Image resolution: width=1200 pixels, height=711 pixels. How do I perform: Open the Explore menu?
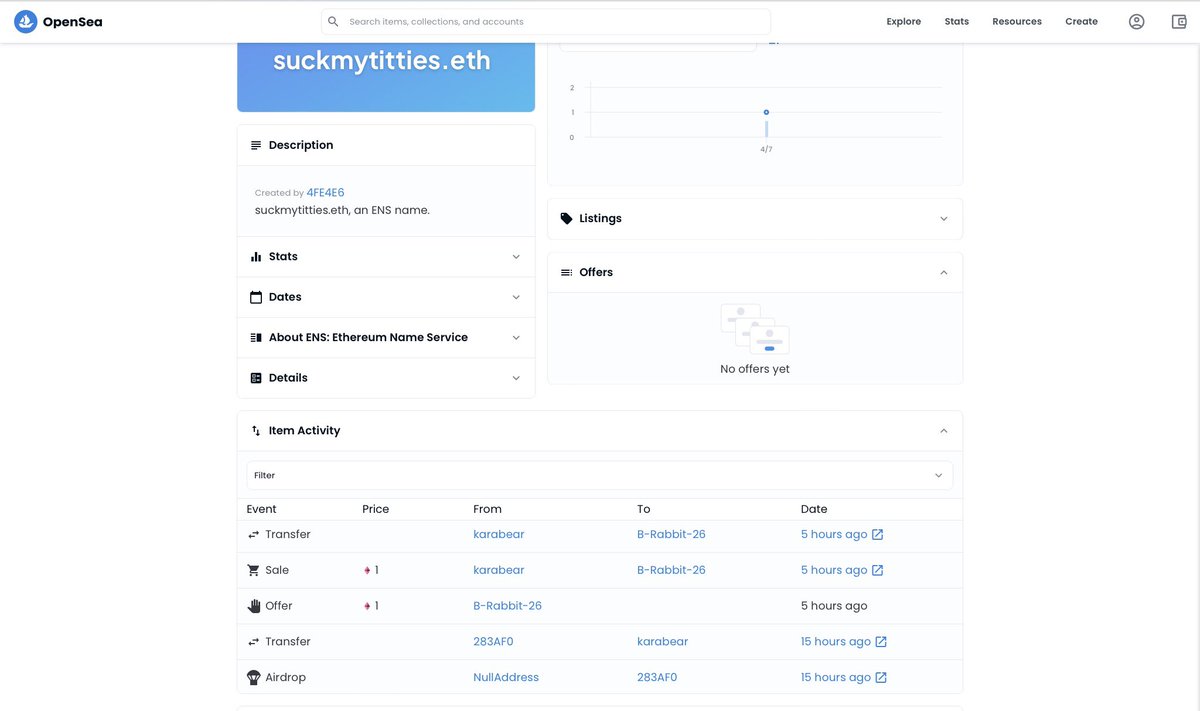pyautogui.click(x=903, y=21)
